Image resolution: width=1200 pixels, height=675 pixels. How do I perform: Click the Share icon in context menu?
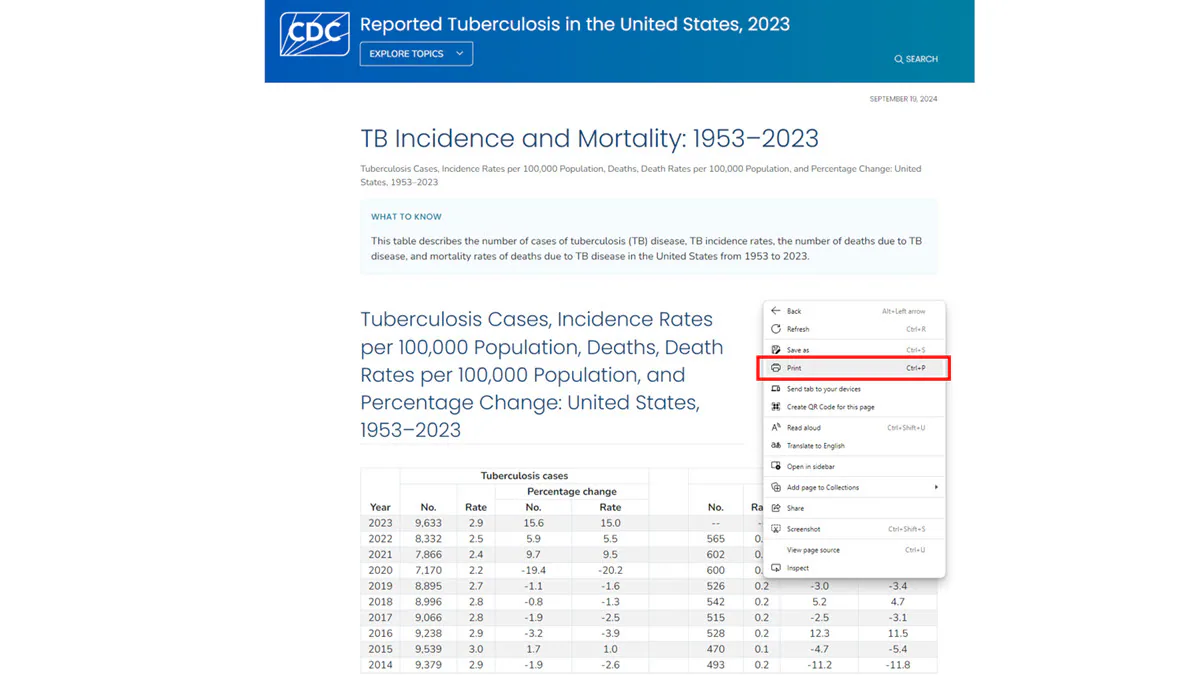click(776, 508)
